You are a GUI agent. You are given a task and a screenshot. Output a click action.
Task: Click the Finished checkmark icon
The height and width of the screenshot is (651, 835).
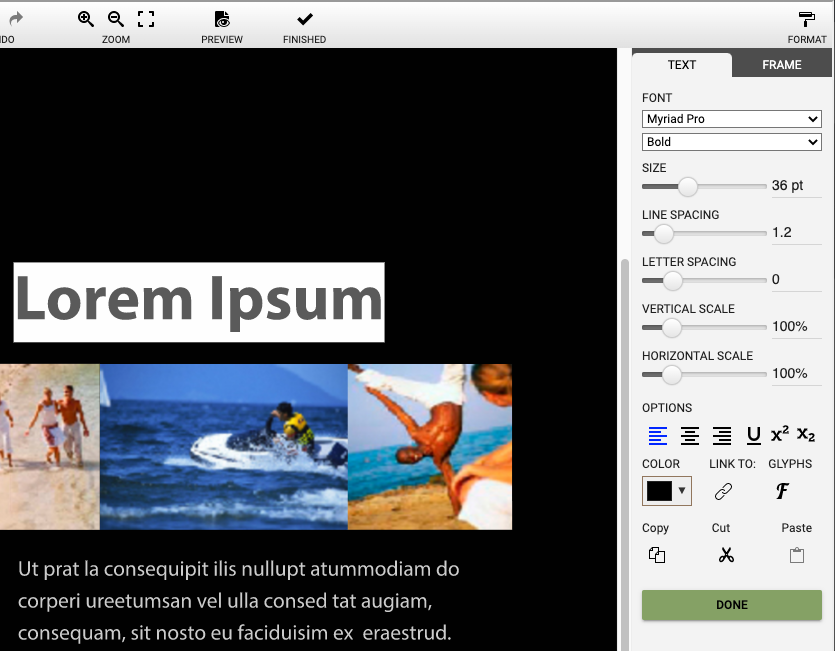tap(305, 19)
